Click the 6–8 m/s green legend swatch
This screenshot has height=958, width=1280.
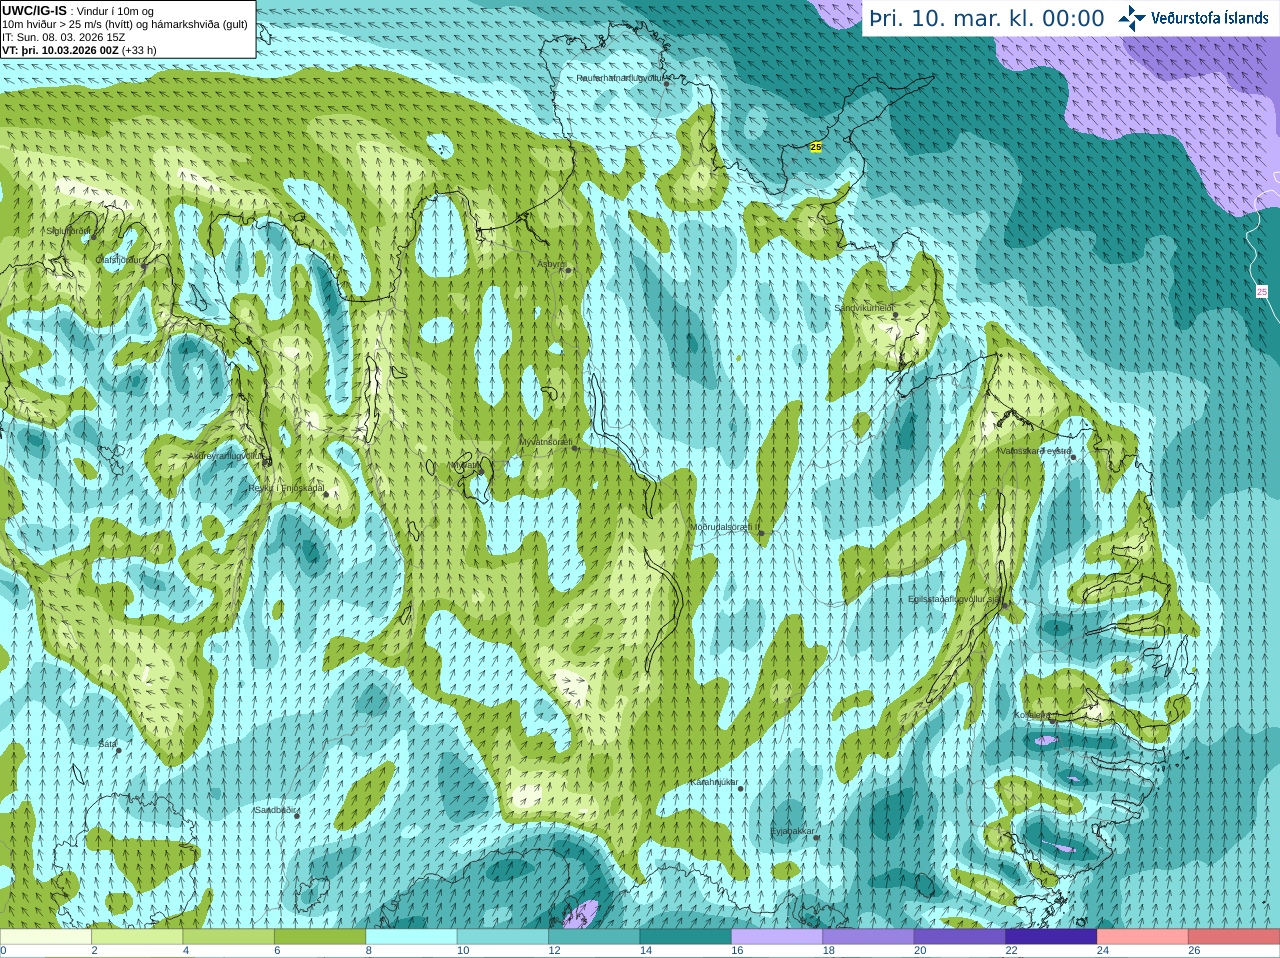point(320,937)
